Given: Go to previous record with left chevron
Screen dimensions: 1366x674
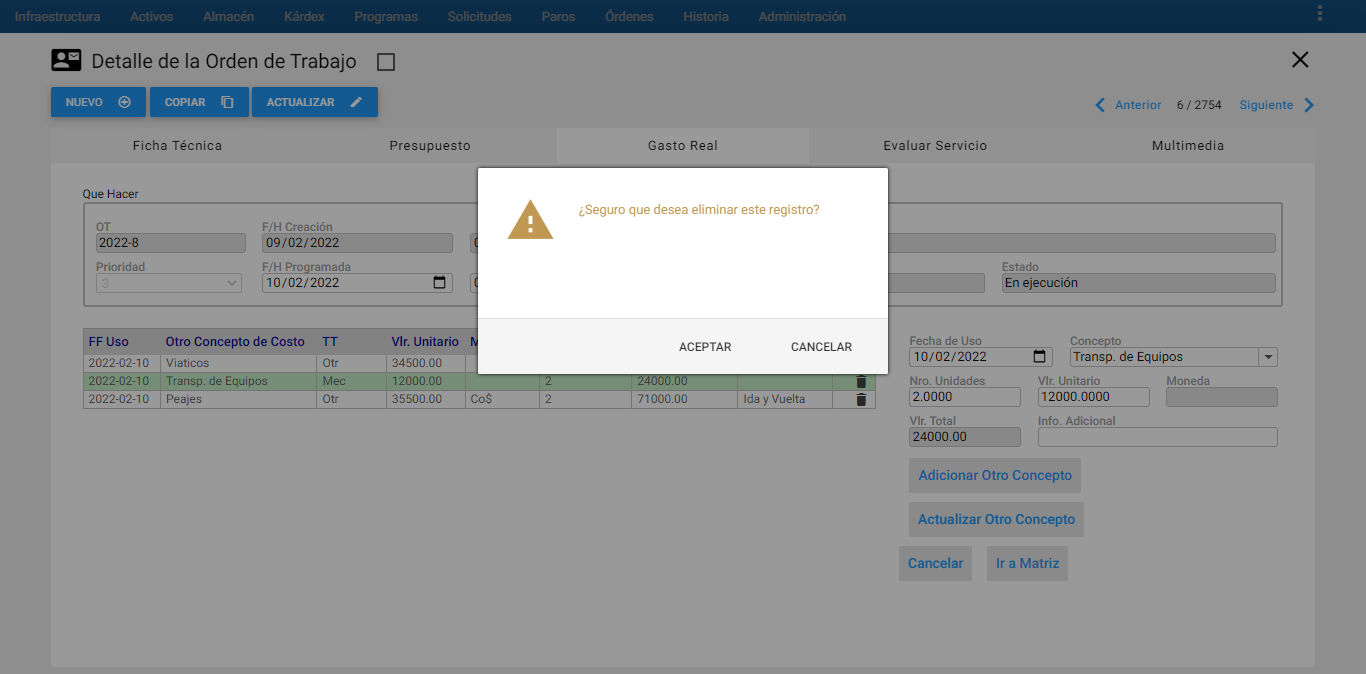Looking at the screenshot, I should coord(1101,105).
